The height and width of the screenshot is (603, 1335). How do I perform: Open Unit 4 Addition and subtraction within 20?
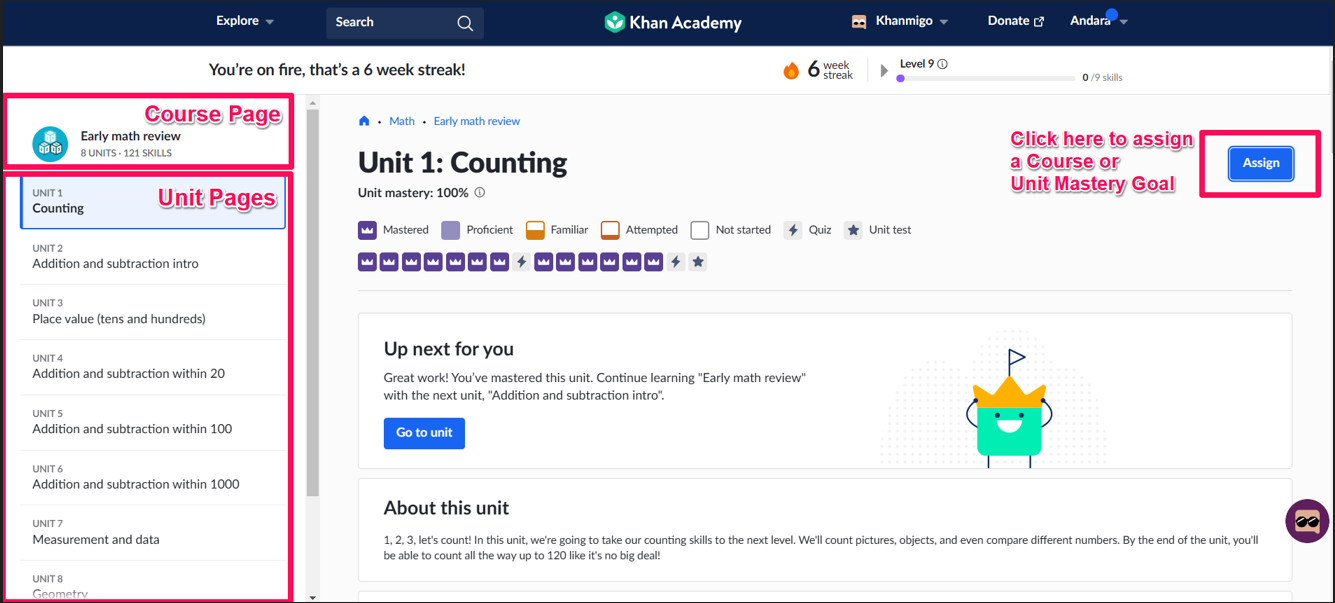coord(153,367)
